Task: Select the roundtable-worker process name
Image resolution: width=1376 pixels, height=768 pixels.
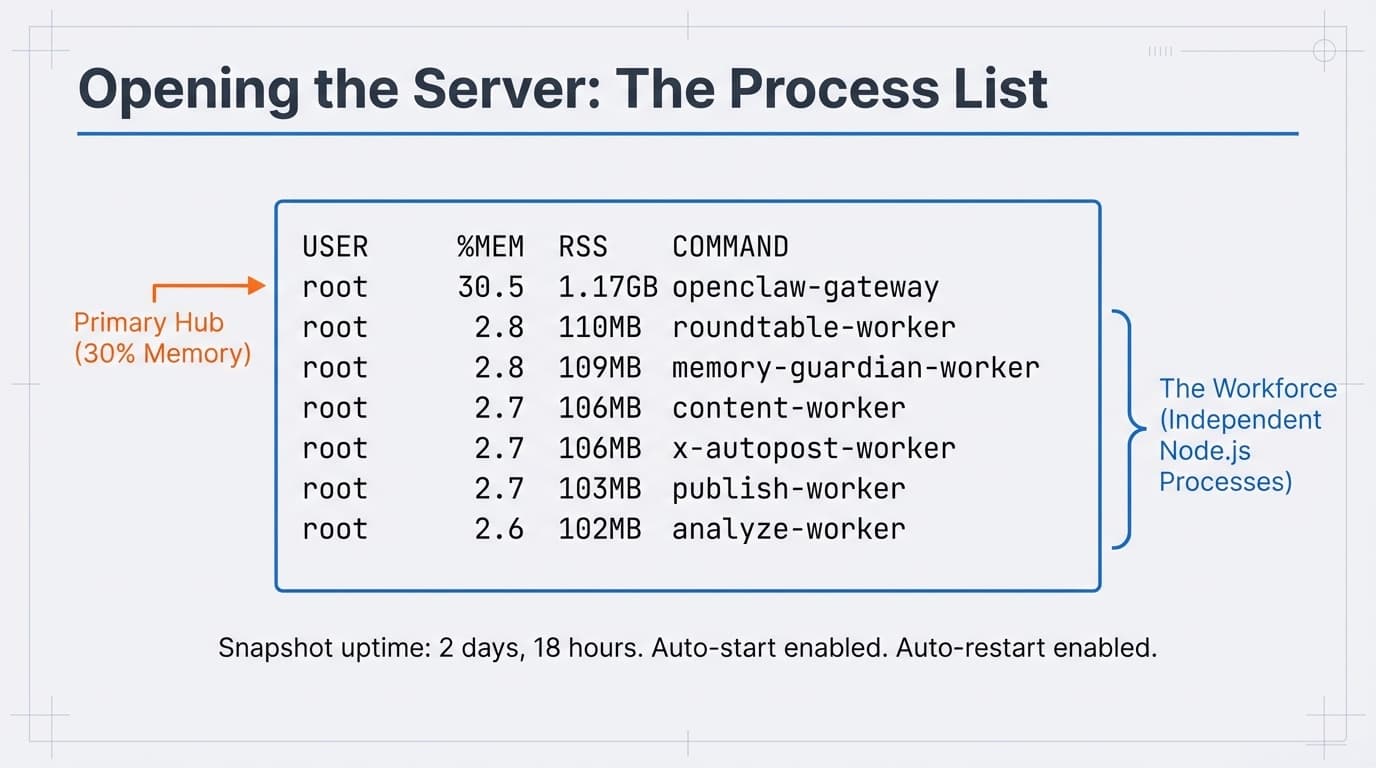Action: (813, 327)
